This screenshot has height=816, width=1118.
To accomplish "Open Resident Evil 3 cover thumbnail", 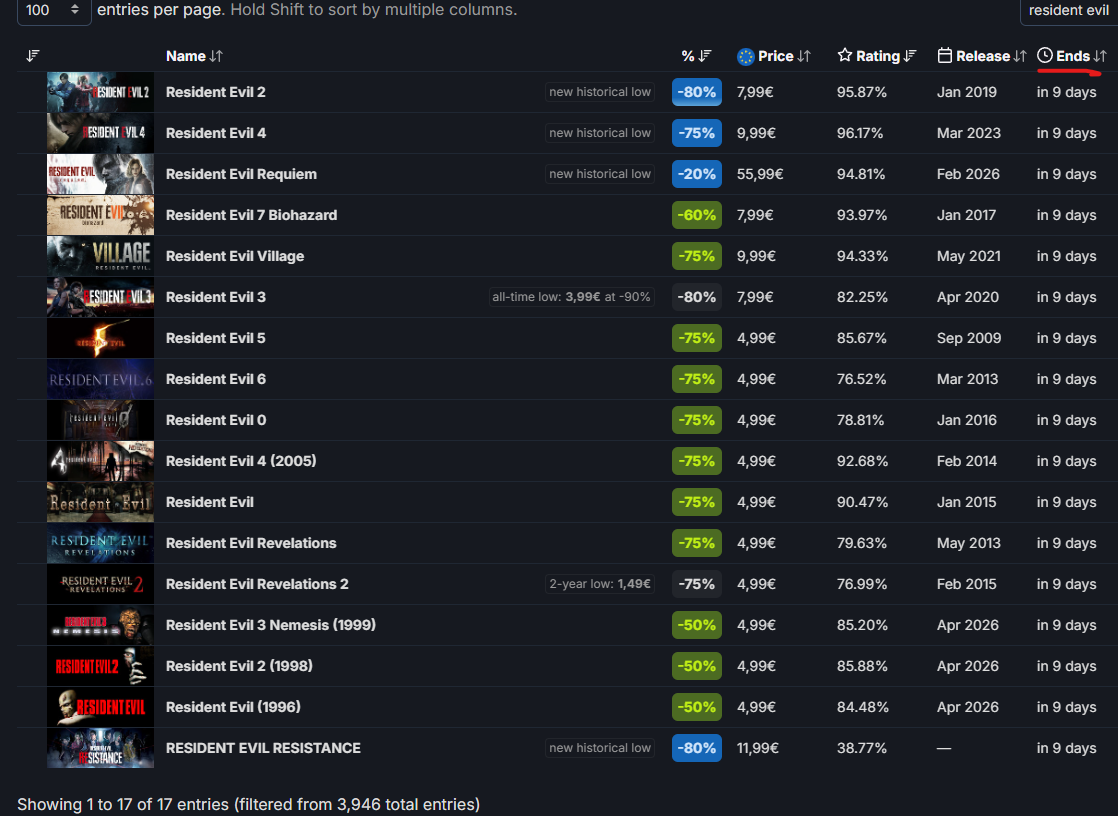I will (x=101, y=297).
